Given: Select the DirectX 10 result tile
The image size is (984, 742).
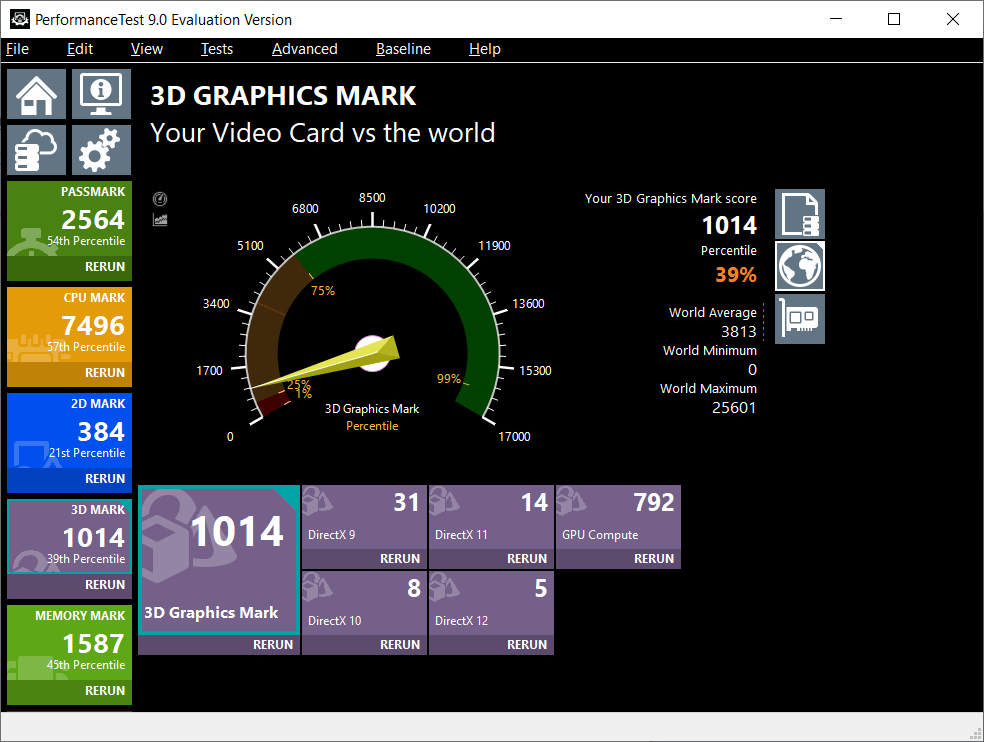Looking at the screenshot, I should [364, 603].
